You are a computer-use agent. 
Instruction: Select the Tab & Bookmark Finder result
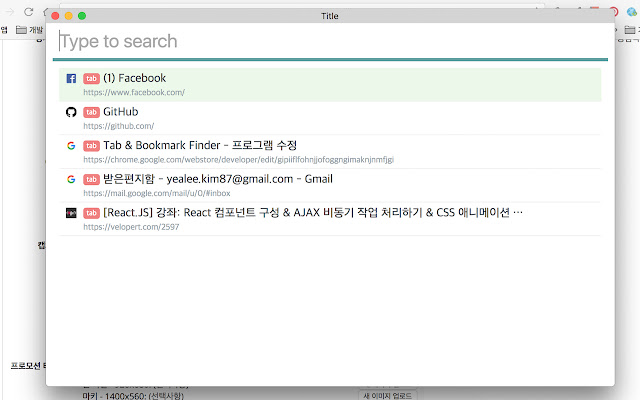pos(330,152)
